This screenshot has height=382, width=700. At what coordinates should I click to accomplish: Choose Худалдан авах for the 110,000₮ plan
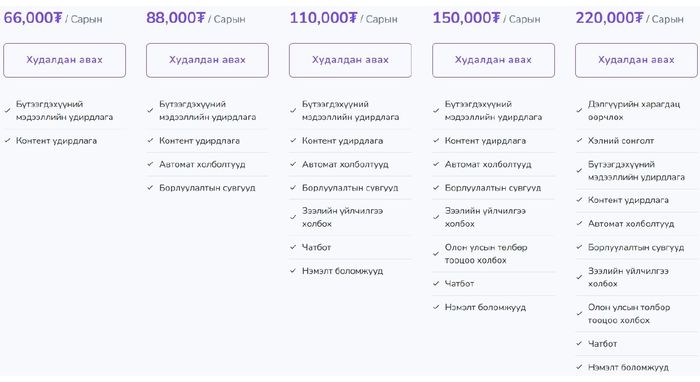pos(350,60)
